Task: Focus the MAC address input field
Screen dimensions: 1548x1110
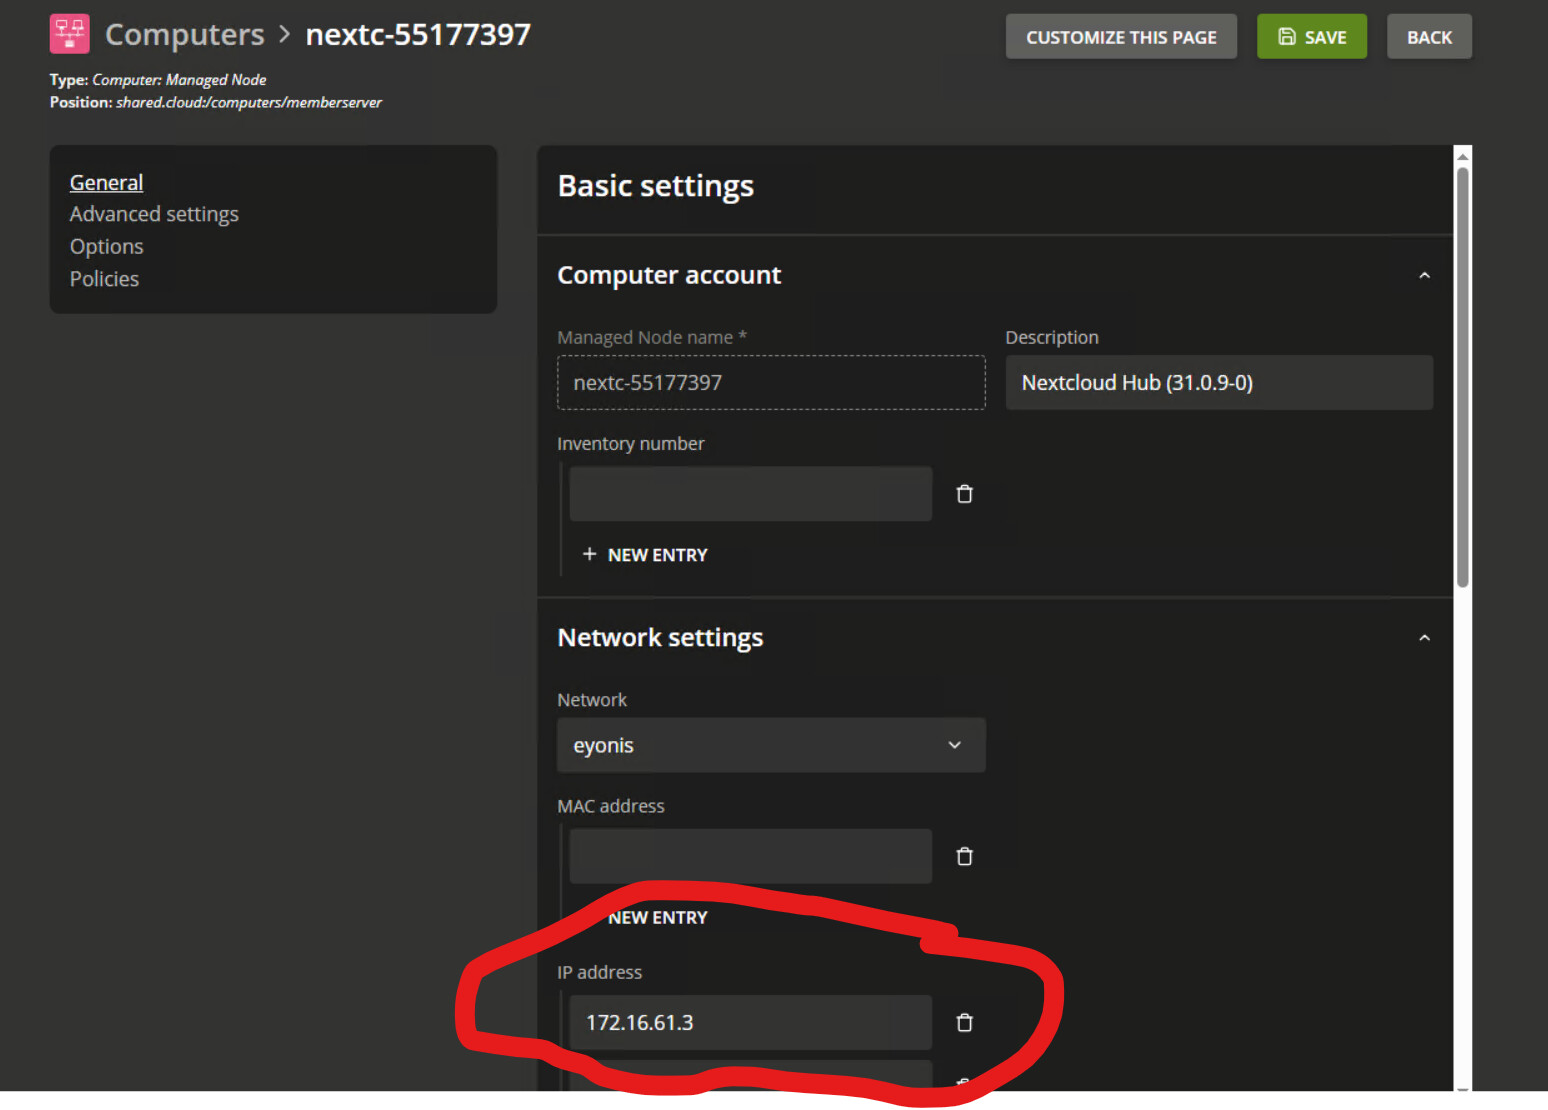Action: (x=750, y=856)
